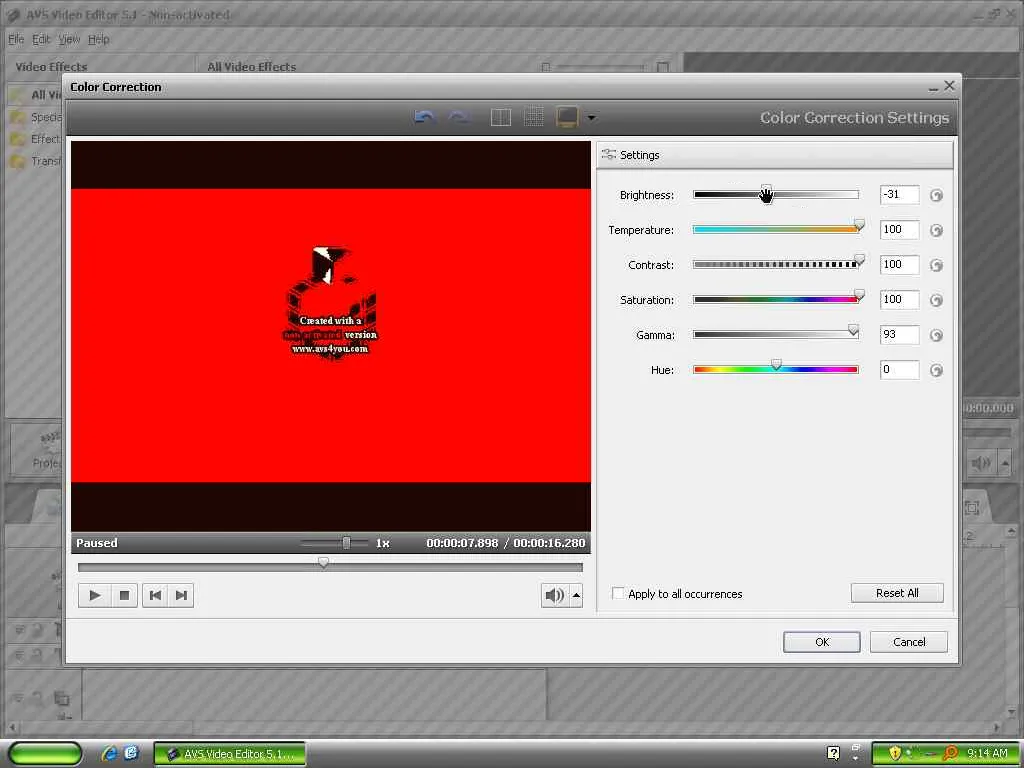This screenshot has height=768, width=1024.
Task: Click the Saturation value field
Action: tap(899, 300)
